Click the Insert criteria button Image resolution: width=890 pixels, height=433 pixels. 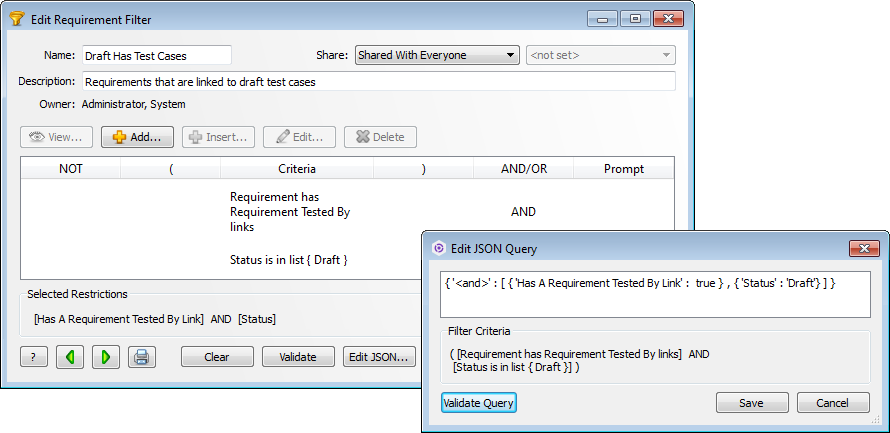[x=218, y=137]
